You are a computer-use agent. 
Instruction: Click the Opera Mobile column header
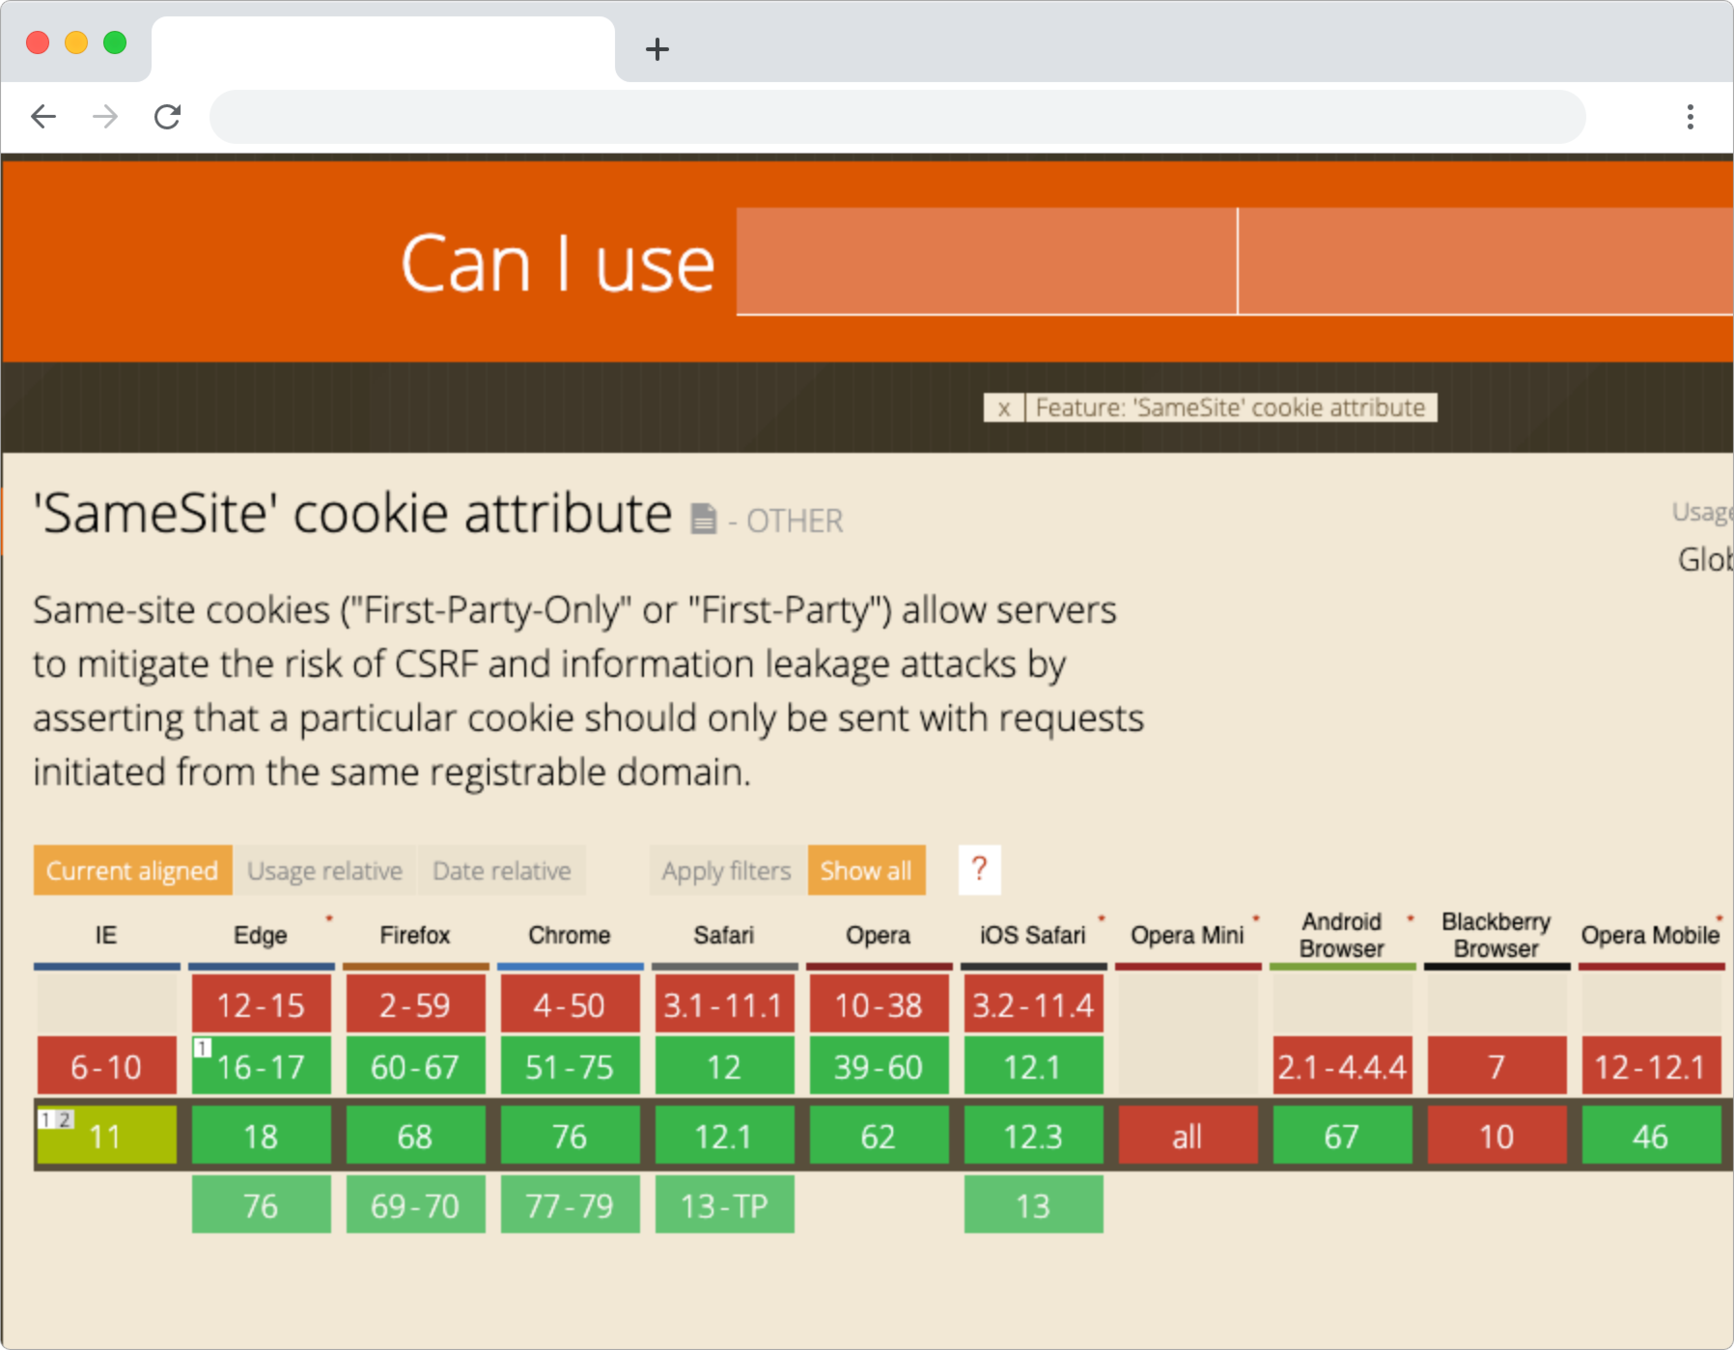(x=1651, y=936)
